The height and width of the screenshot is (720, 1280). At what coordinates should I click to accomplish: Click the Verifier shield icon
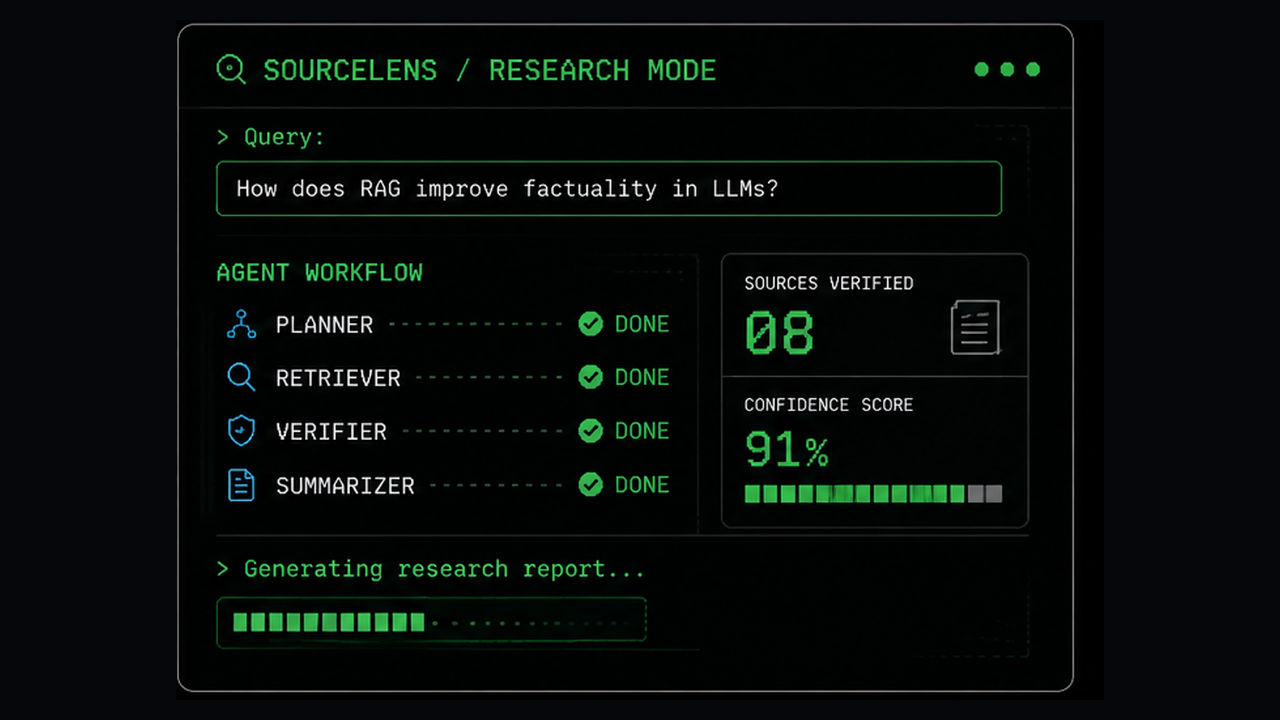coord(241,431)
